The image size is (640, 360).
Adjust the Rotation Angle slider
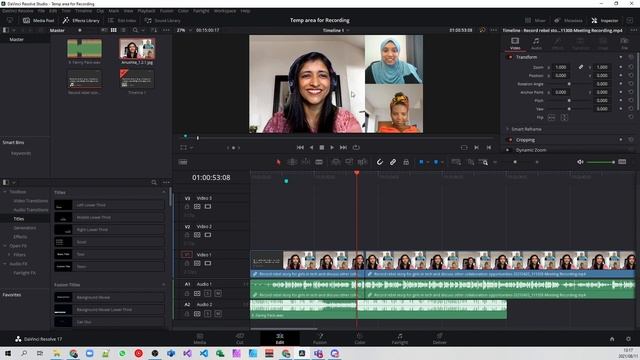click(569, 84)
